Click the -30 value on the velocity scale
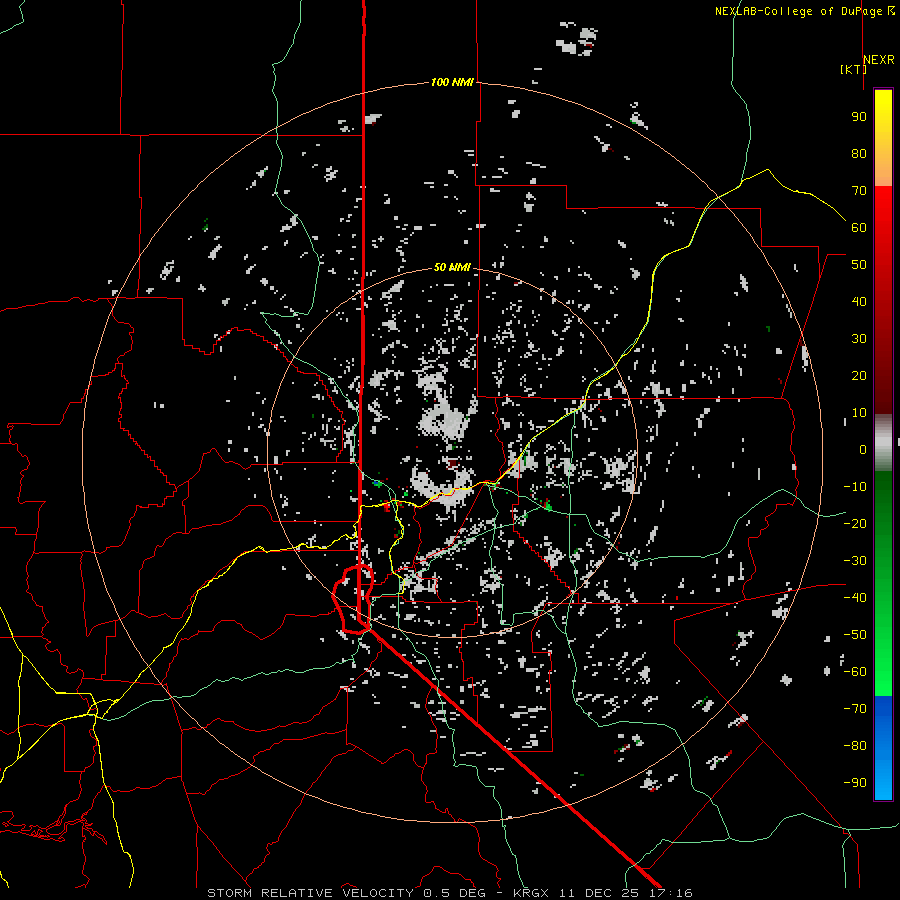 pos(855,560)
